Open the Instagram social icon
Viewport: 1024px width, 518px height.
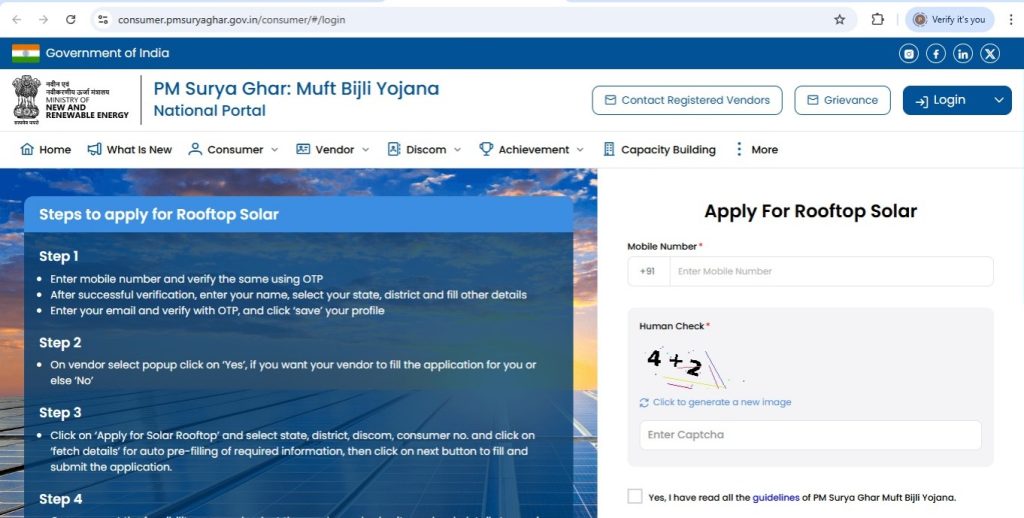[x=908, y=54]
